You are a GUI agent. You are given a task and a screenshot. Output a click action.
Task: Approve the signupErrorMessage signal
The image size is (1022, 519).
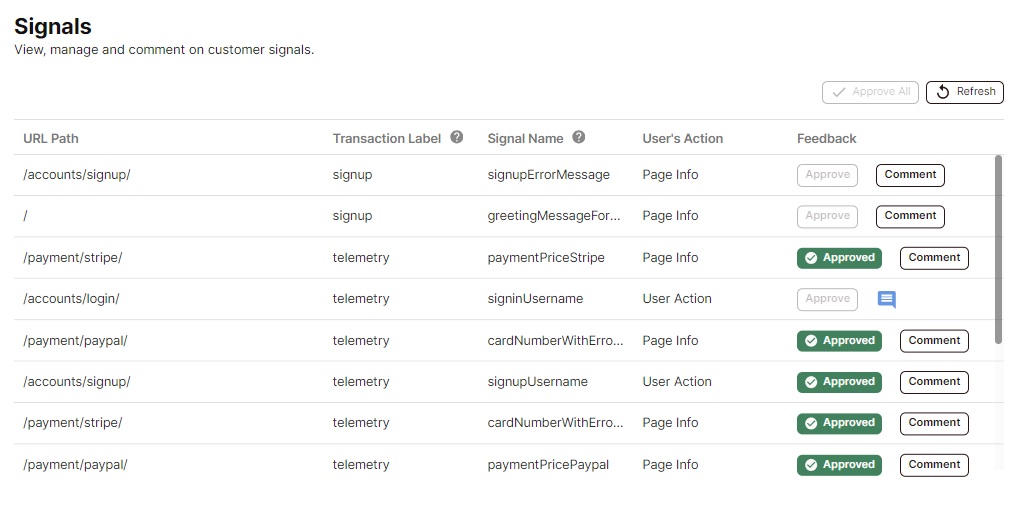(x=827, y=175)
